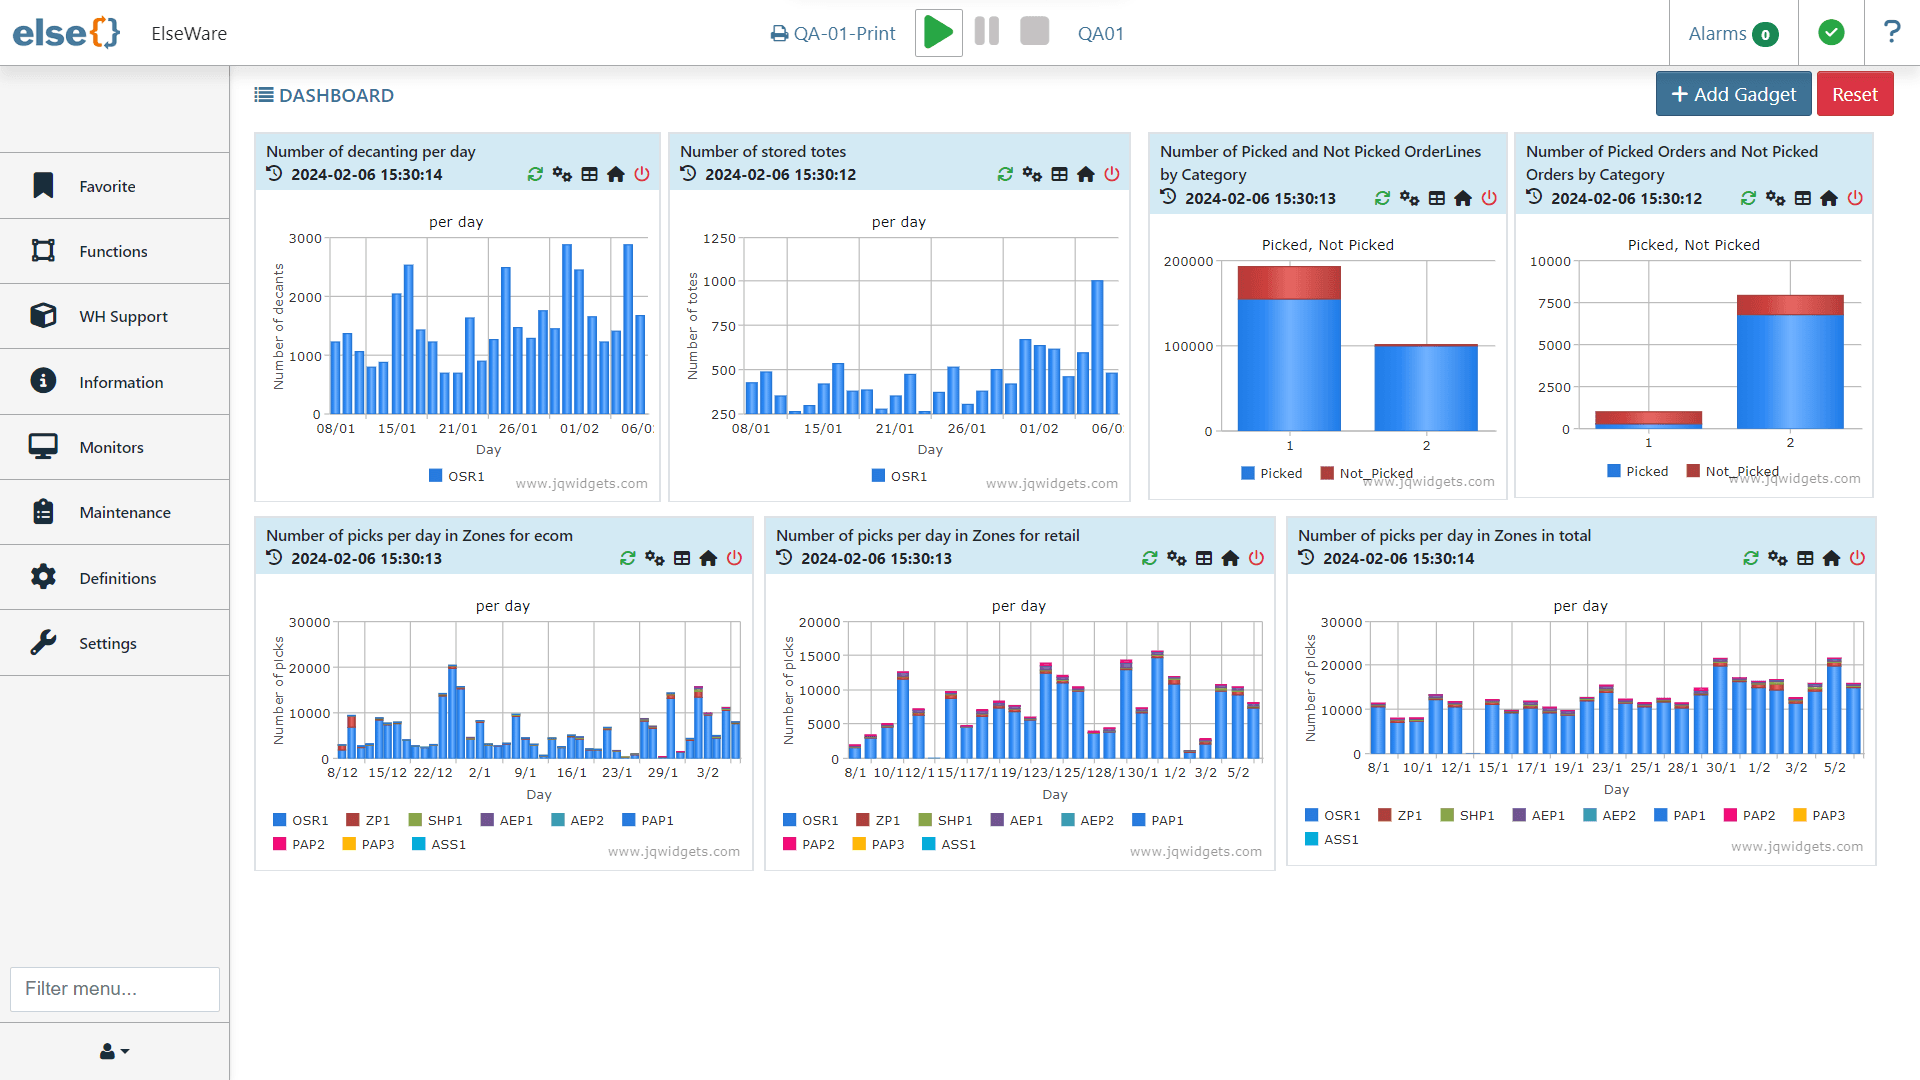Click the DASHBOARD heading
Image resolution: width=1920 pixels, height=1080 pixels.
click(324, 95)
